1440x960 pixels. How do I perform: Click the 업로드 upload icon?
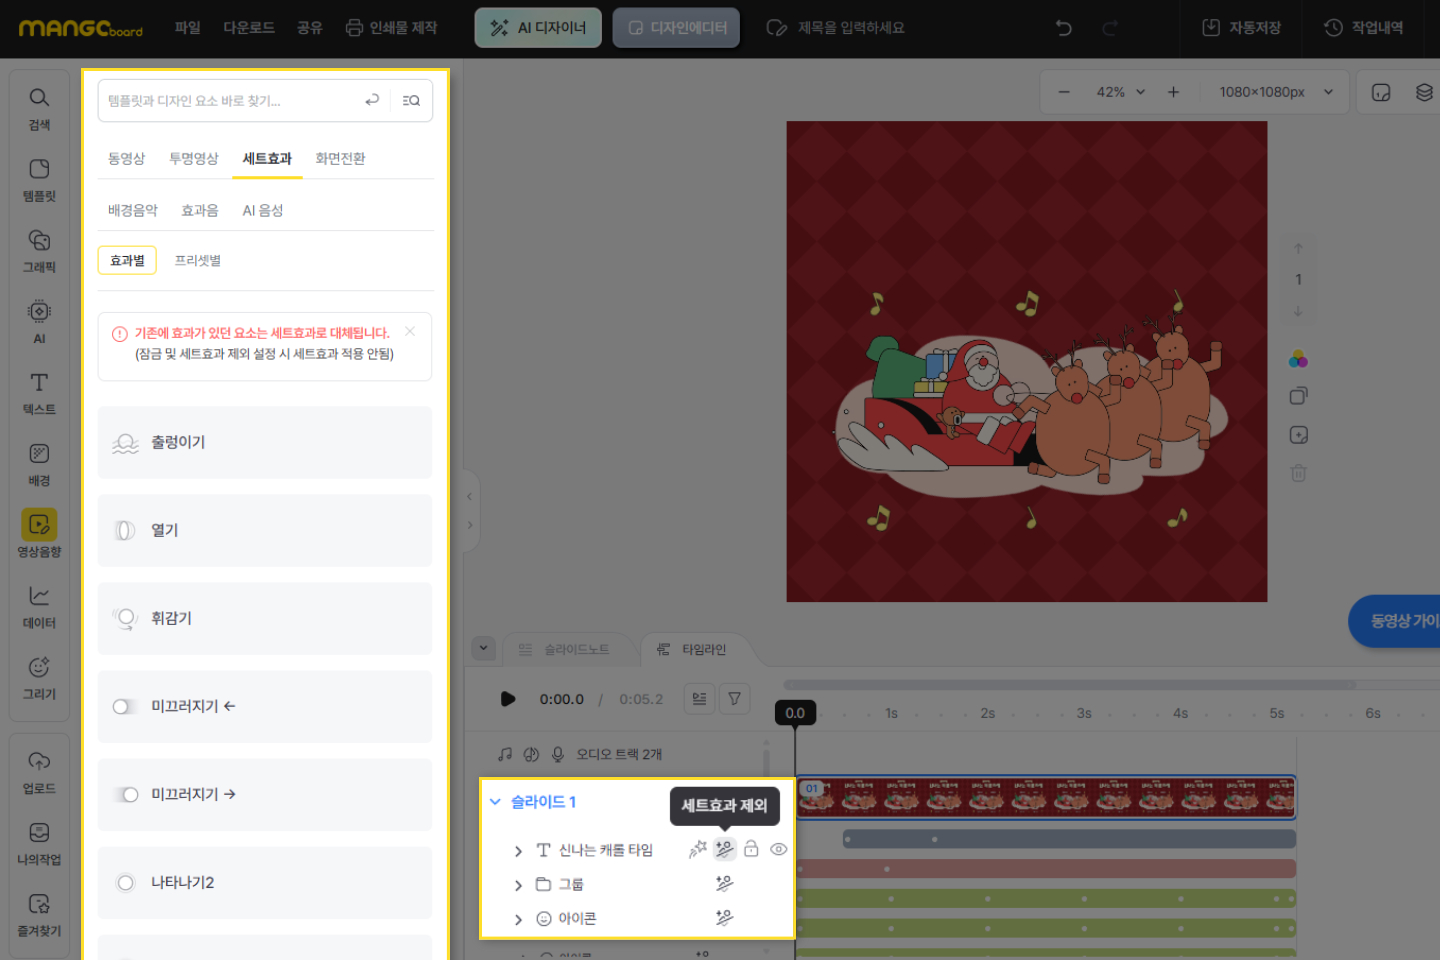(x=39, y=772)
